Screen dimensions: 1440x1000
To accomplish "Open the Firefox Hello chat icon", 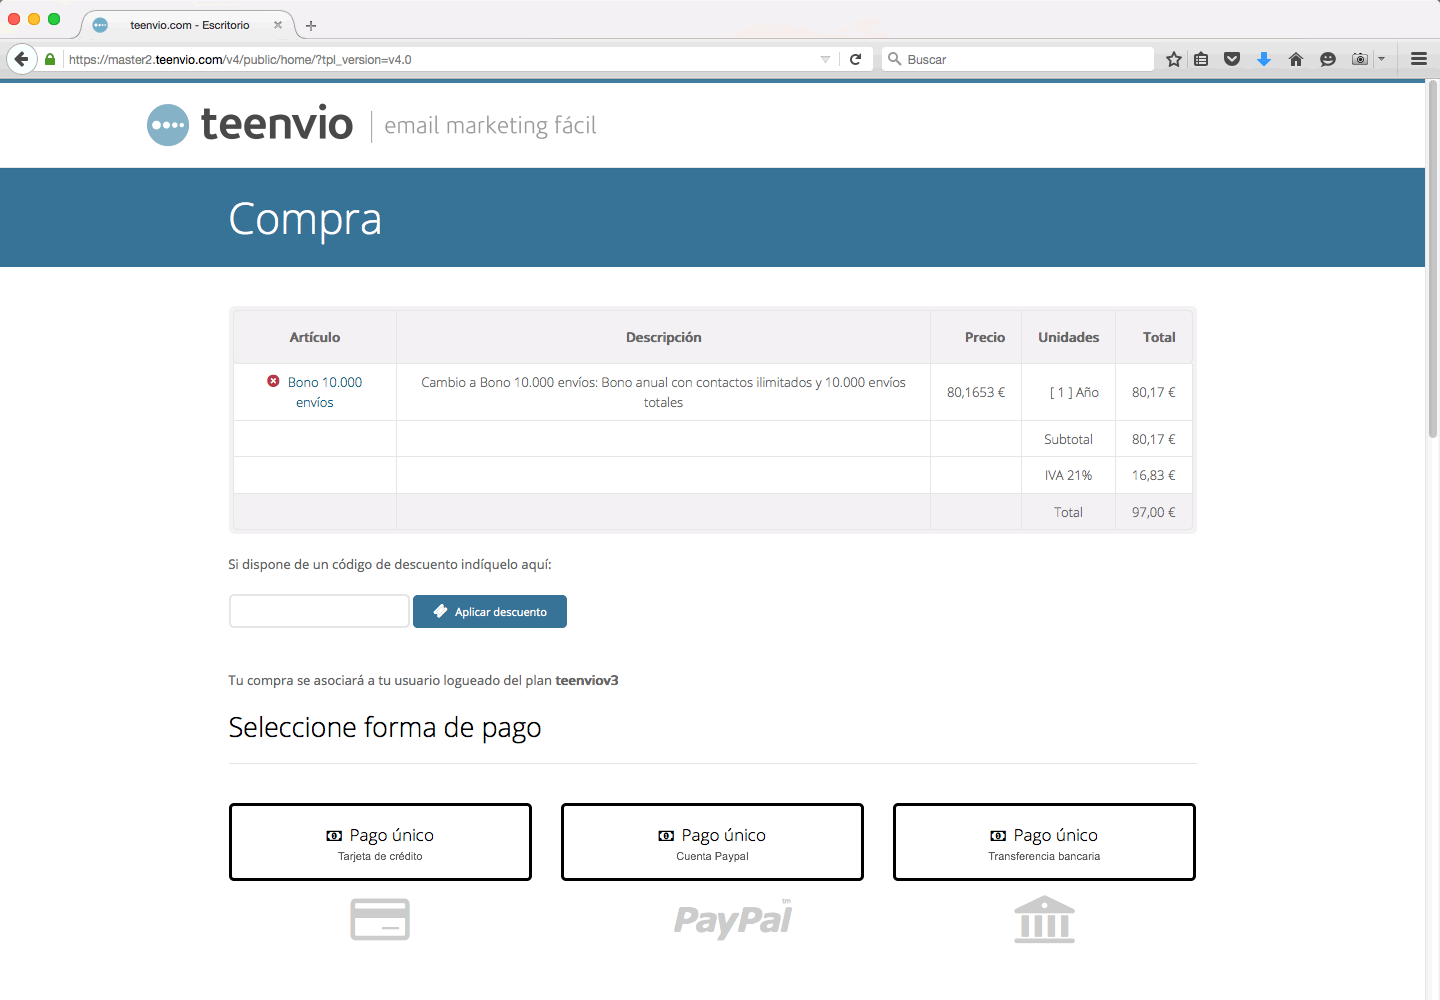I will click(1328, 59).
